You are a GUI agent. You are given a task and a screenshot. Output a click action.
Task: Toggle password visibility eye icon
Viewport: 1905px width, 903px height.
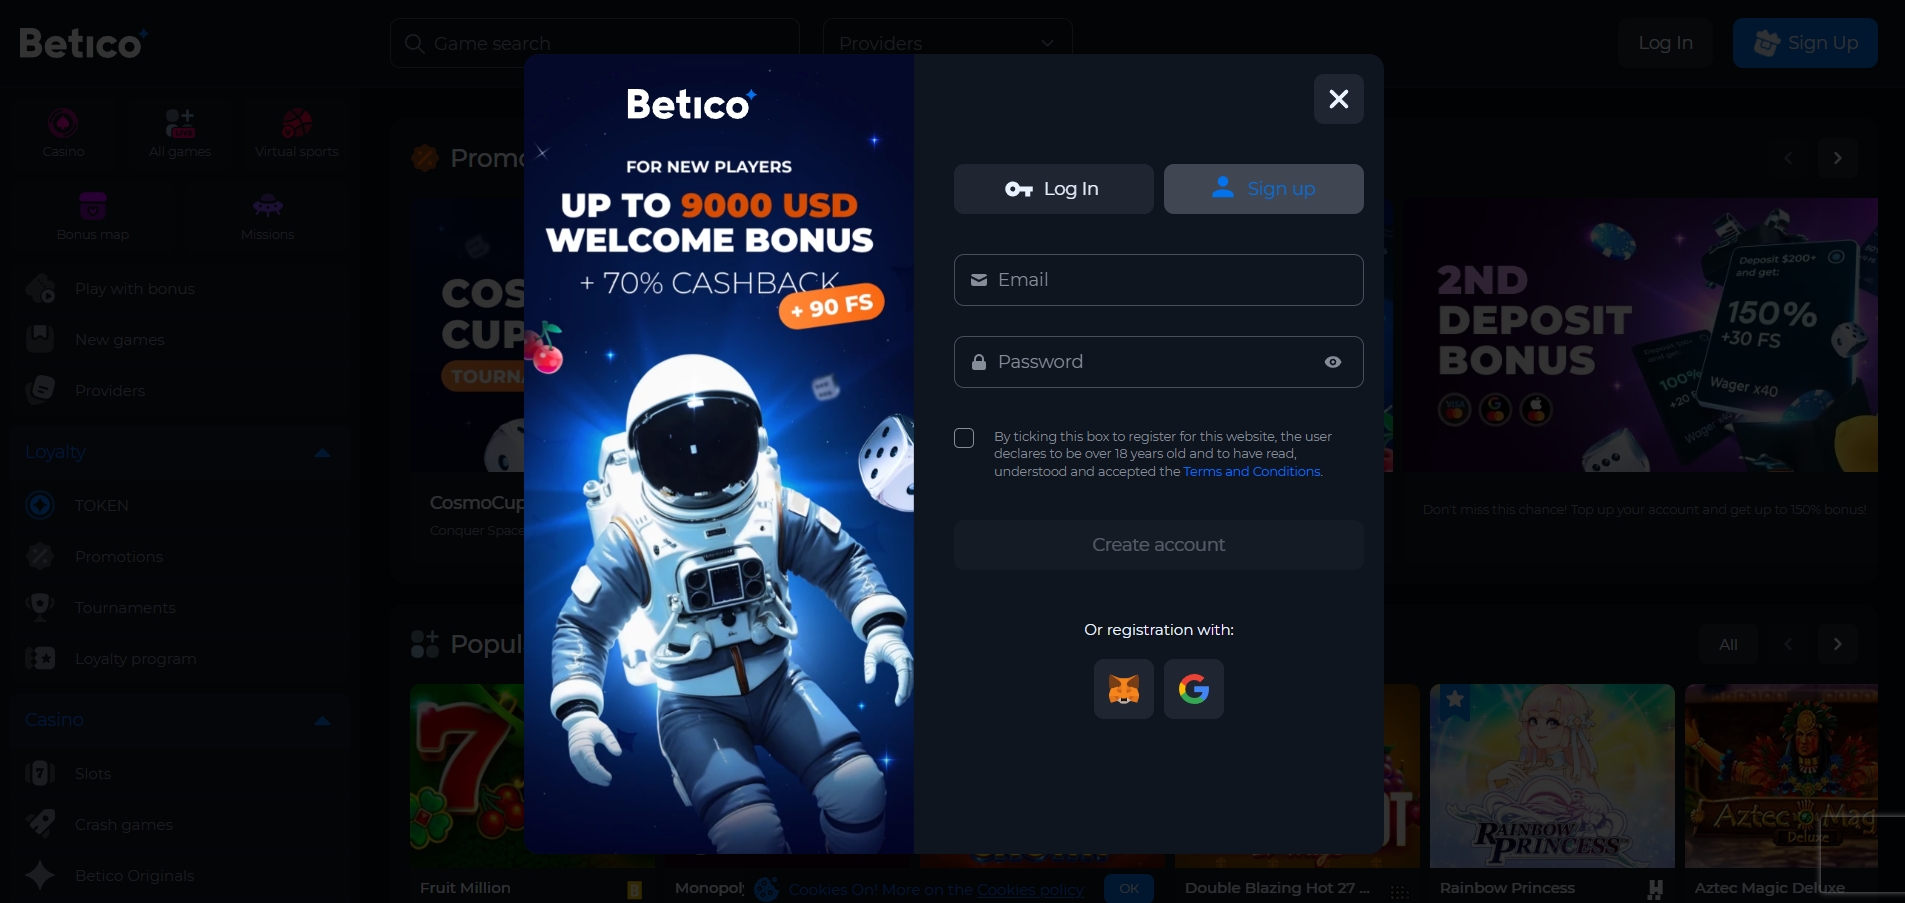(1333, 362)
